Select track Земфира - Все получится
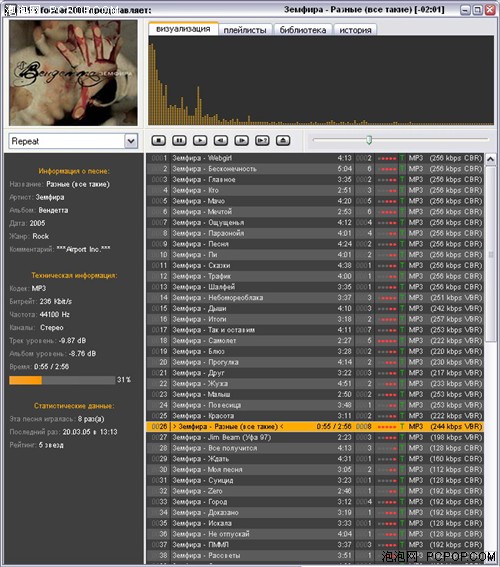Screen dimensions: 500x567 pos(315,448)
